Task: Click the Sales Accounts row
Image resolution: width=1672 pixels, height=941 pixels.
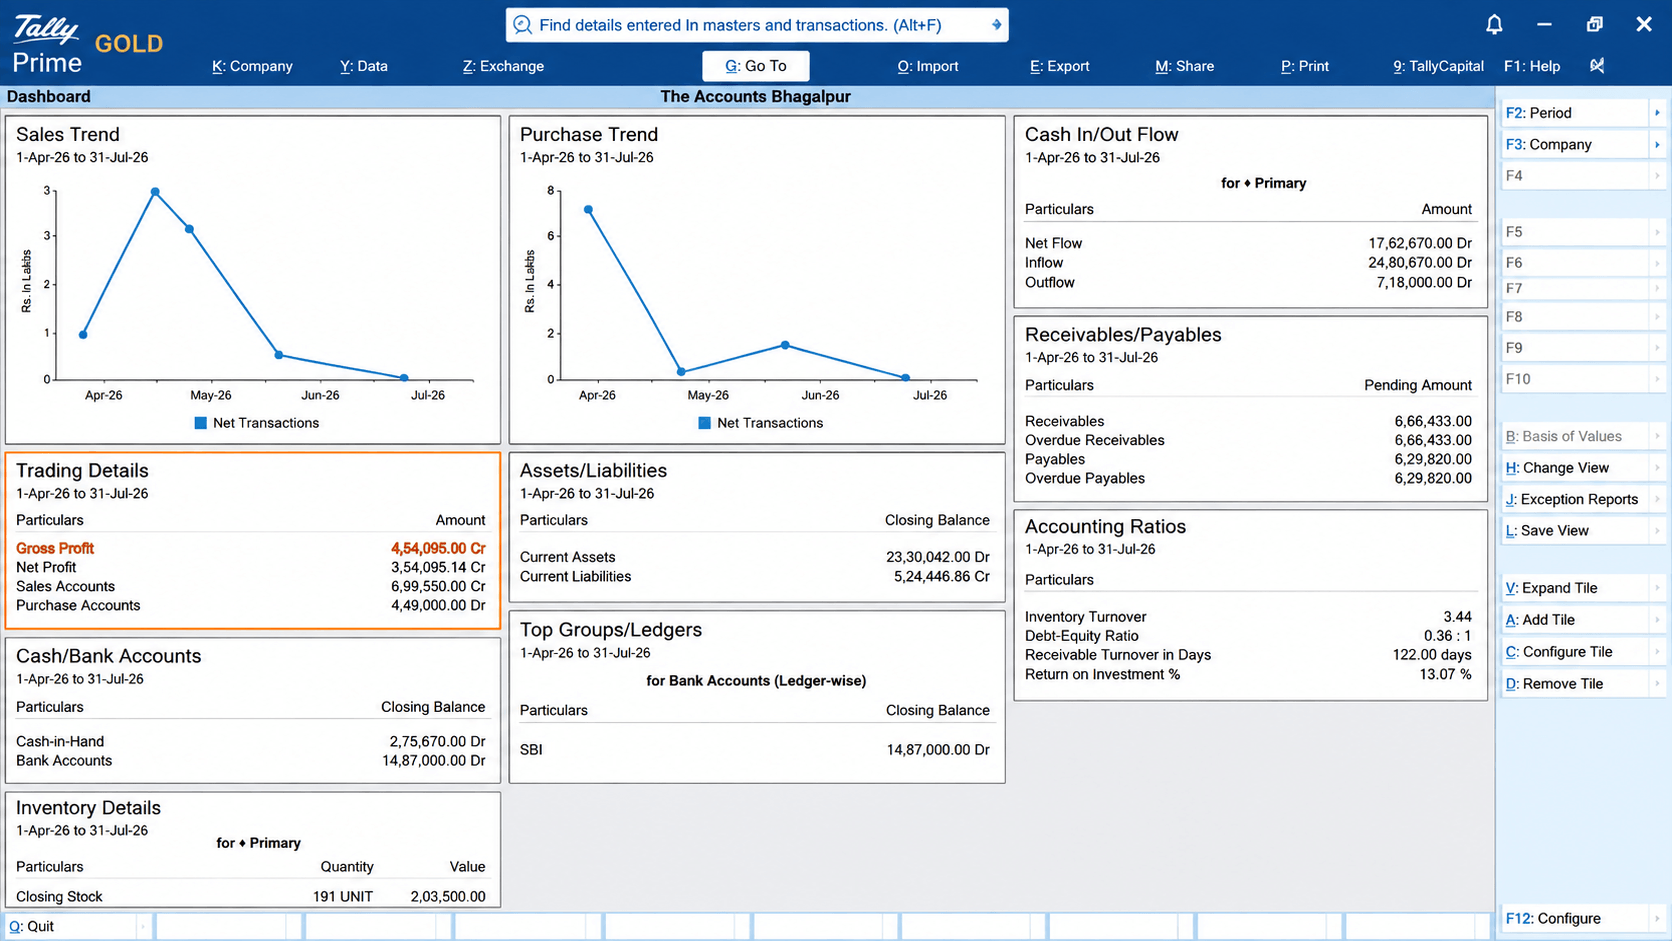Action: 251,586
